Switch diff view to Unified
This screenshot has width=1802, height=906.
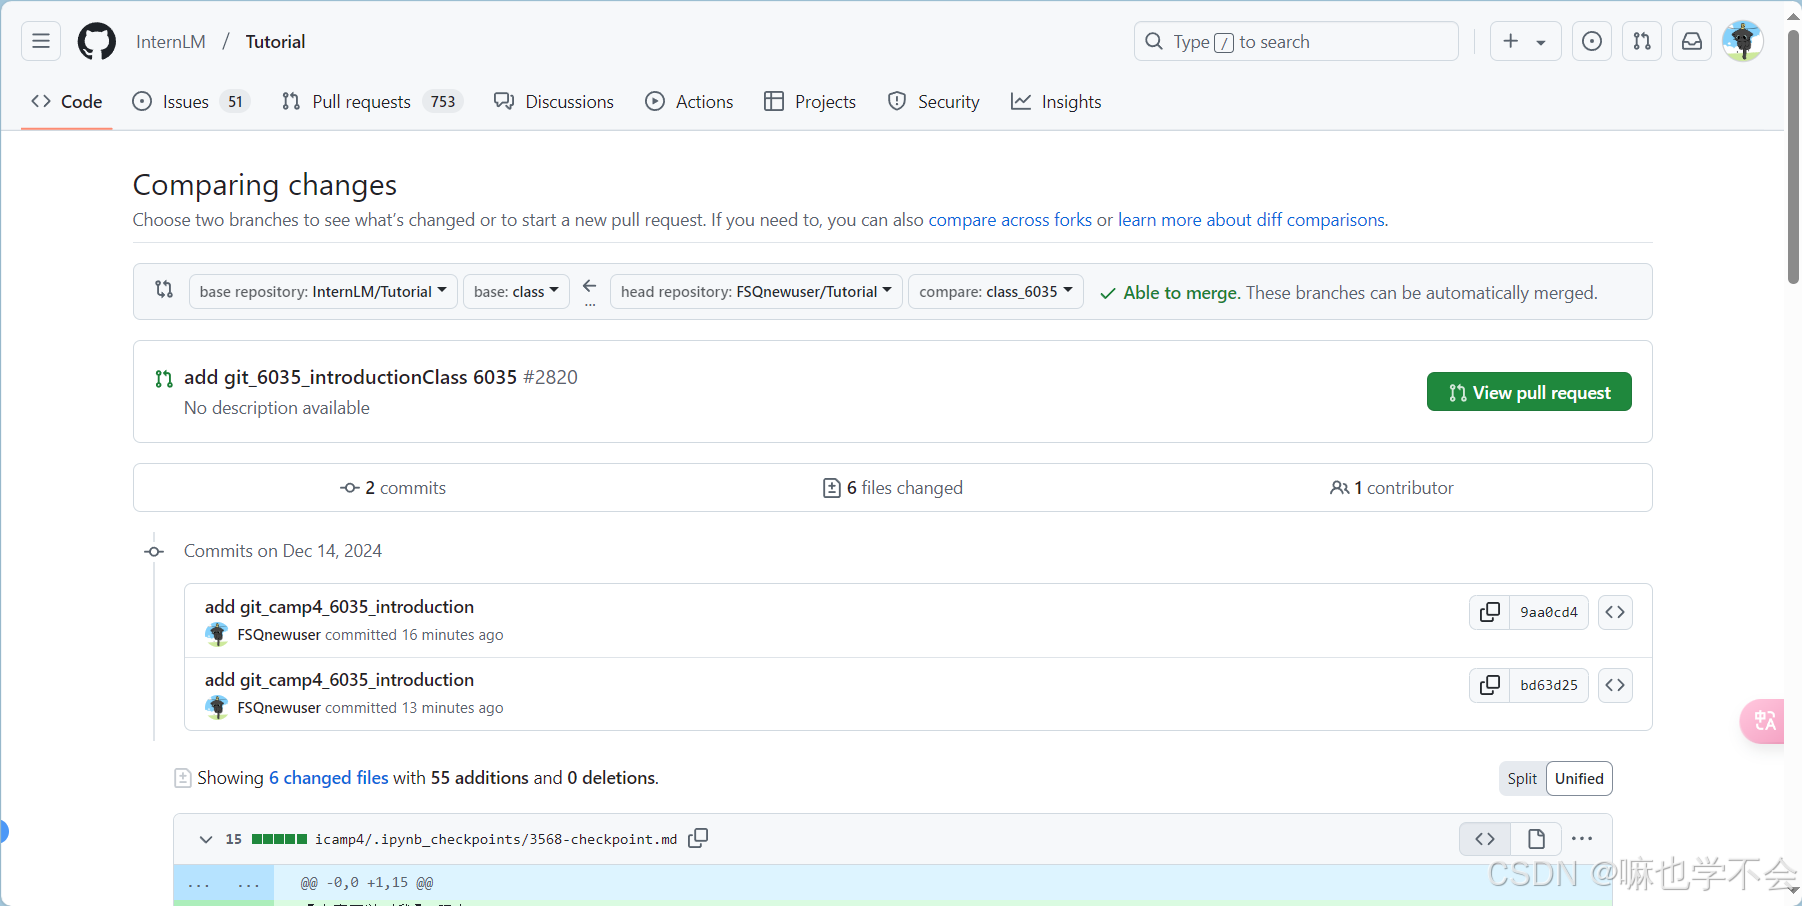[x=1579, y=779]
